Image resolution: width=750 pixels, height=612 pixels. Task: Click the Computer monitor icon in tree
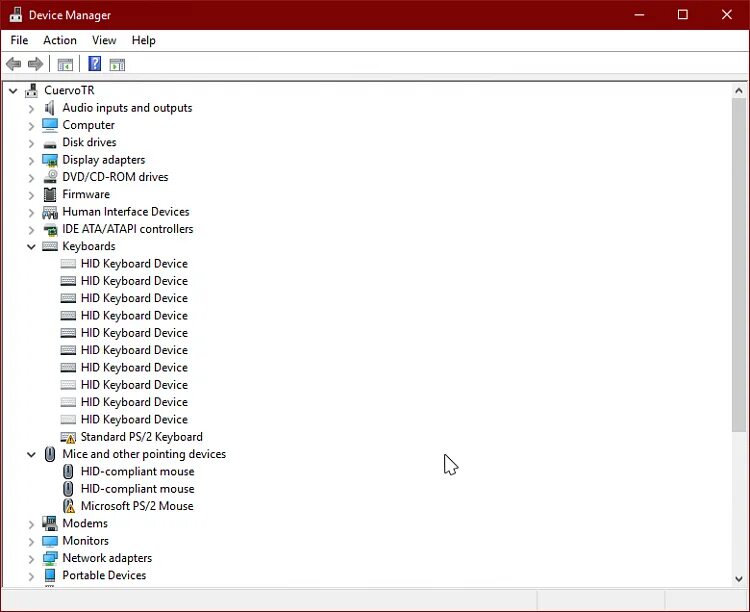(x=50, y=125)
